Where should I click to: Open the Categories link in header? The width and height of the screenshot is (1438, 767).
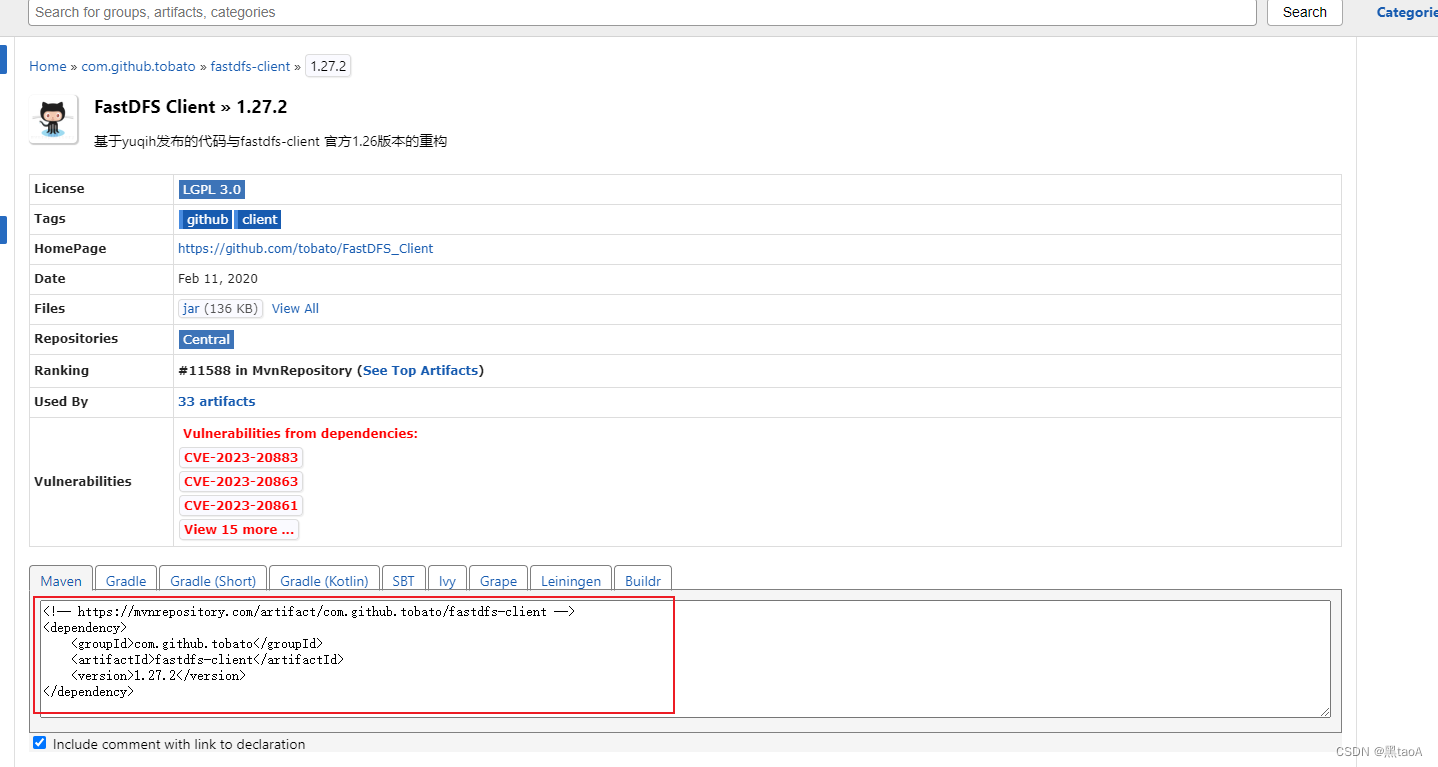pyautogui.click(x=1407, y=12)
